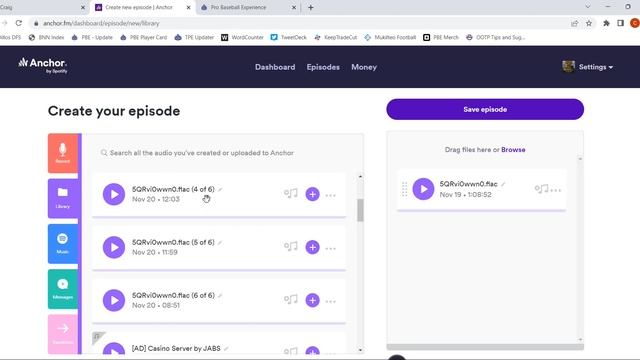
Task: Open the browser extensions puzzle icon
Action: [x=606, y=23]
